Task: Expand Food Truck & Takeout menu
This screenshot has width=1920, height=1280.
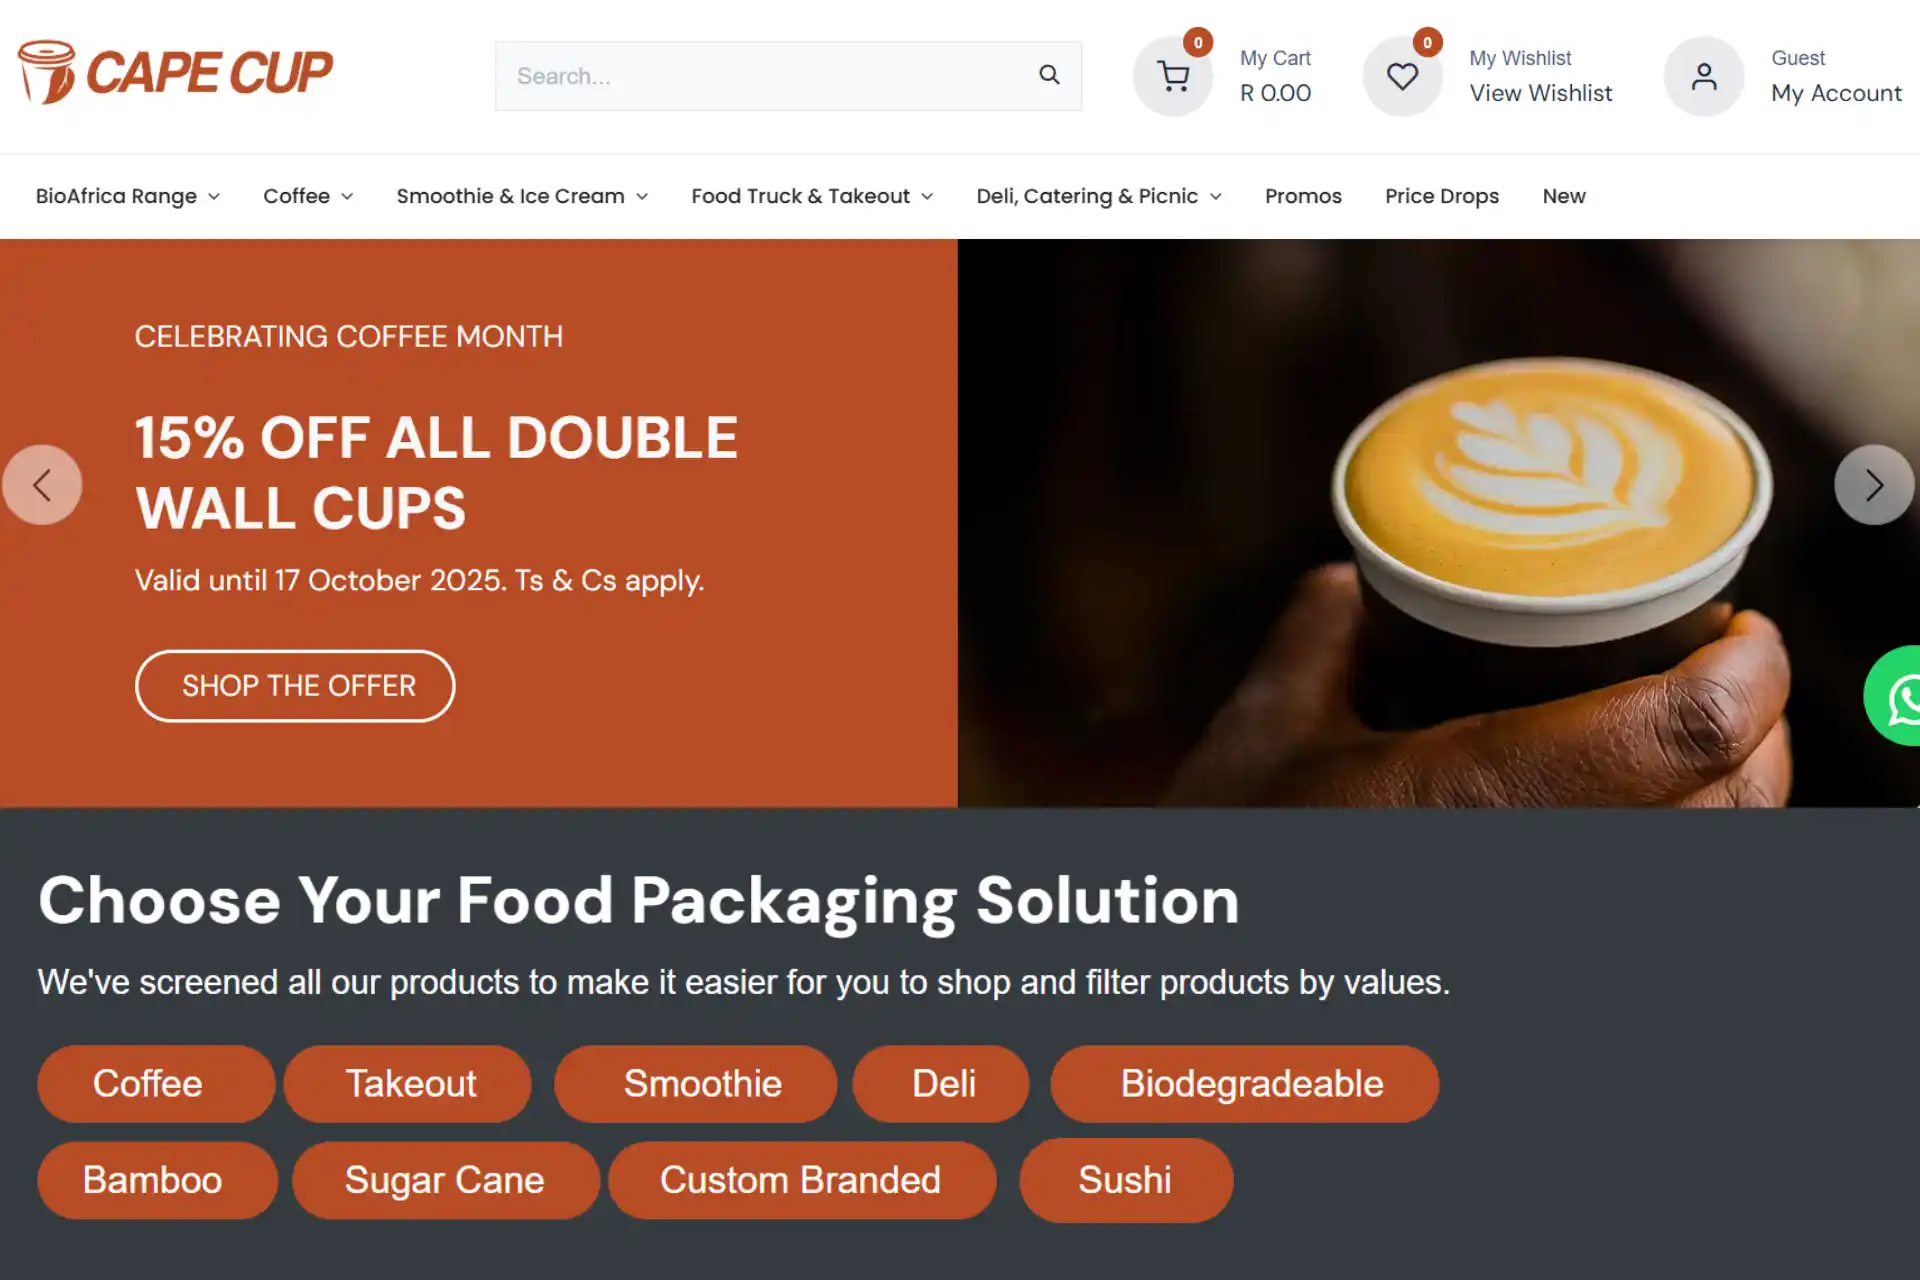Action: [x=812, y=196]
